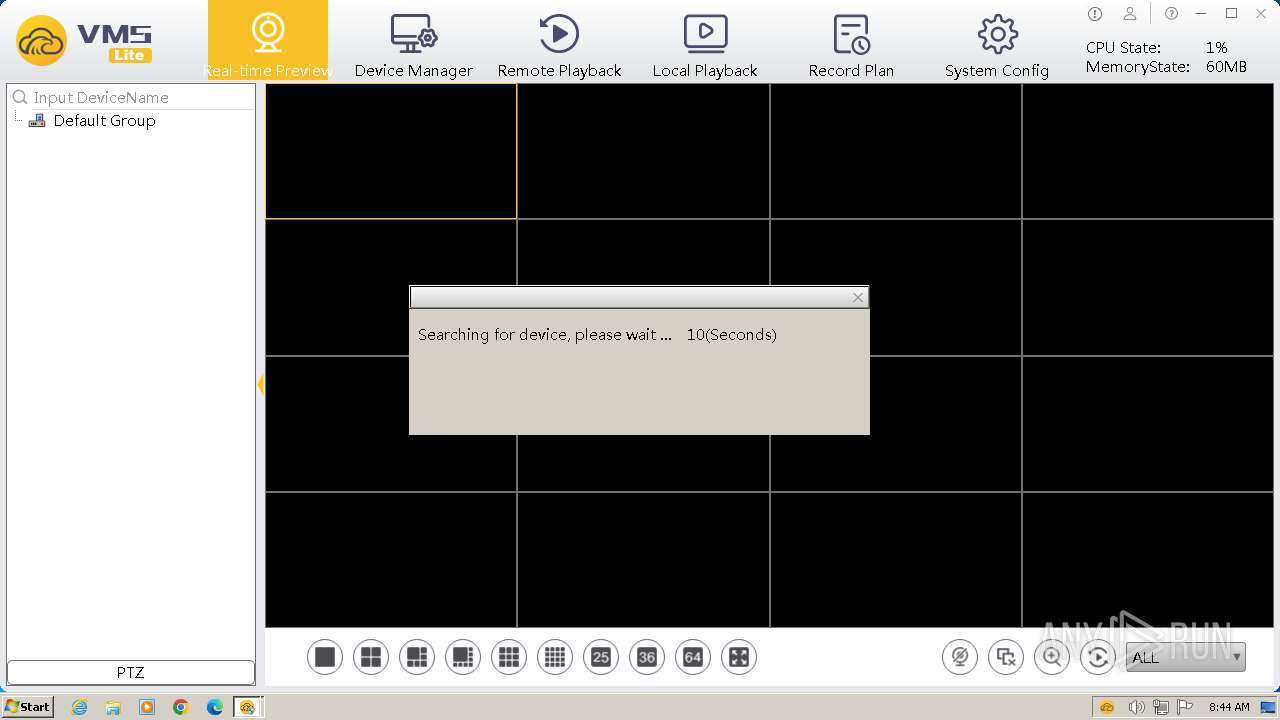Close all preview windows icon
Image resolution: width=1280 pixels, height=720 pixels.
pyautogui.click(x=1006, y=657)
